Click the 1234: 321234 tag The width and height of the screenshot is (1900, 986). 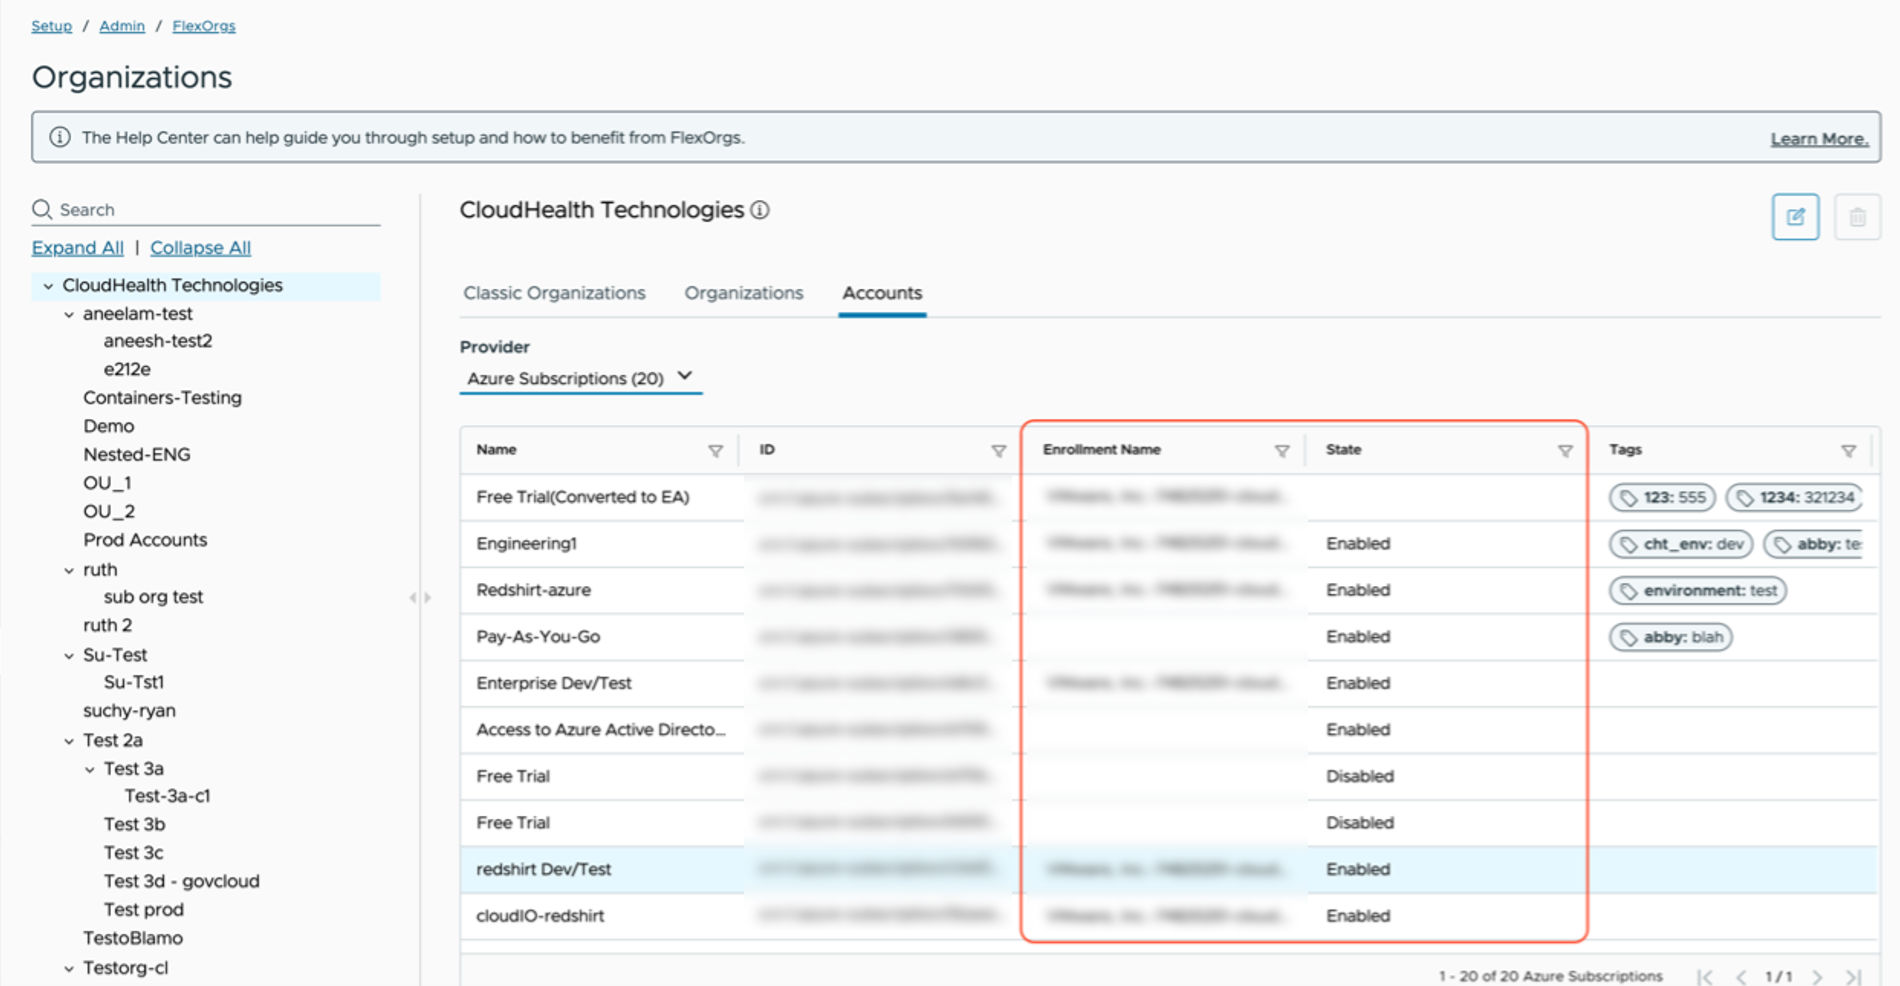[x=1794, y=497]
